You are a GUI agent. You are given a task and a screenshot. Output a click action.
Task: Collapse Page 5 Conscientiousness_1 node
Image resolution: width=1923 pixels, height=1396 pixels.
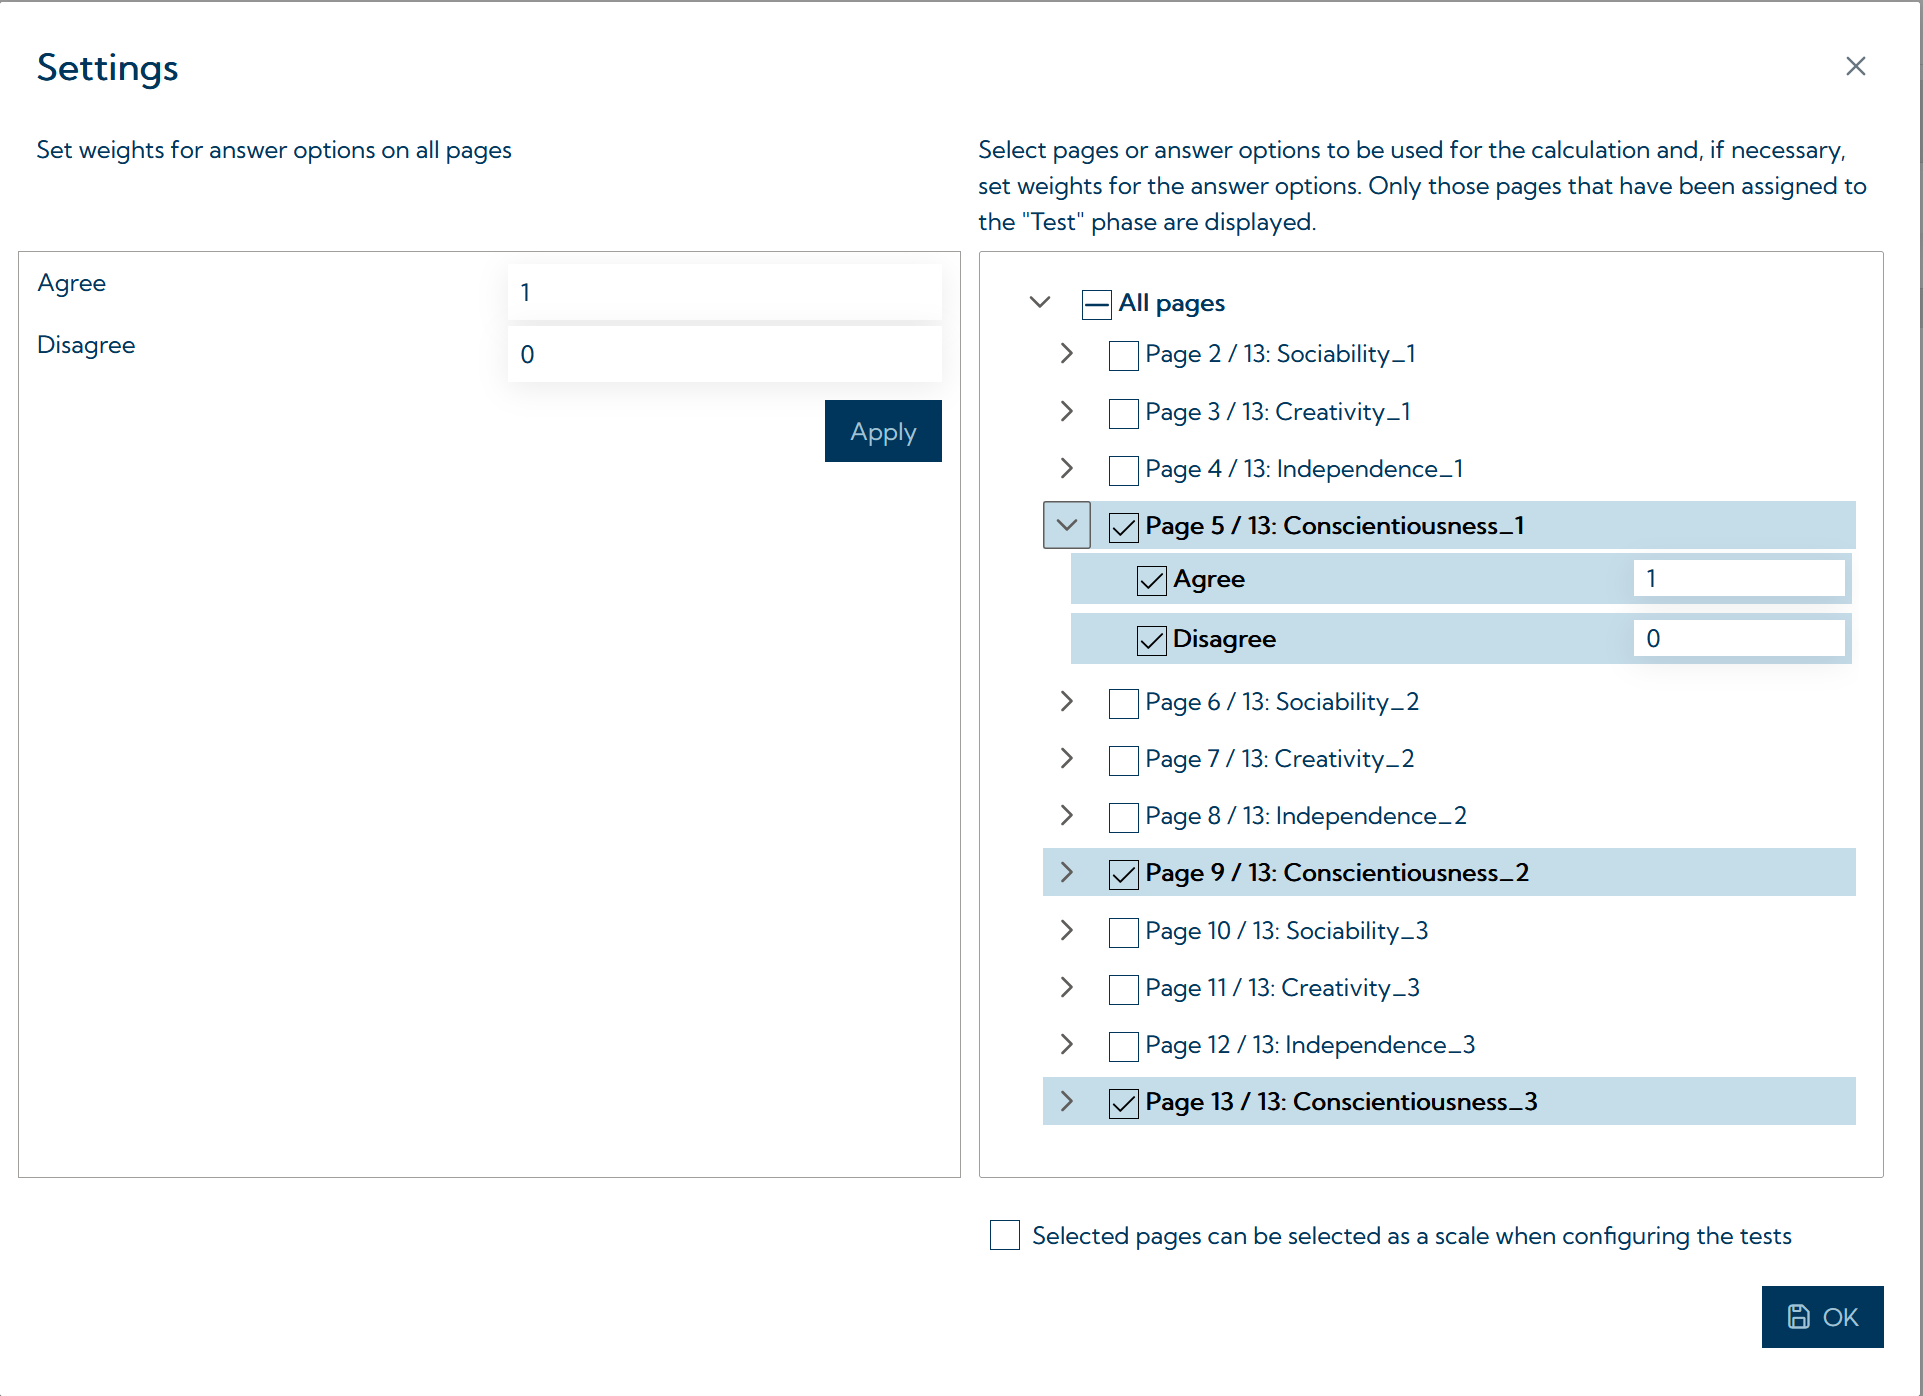click(x=1067, y=525)
